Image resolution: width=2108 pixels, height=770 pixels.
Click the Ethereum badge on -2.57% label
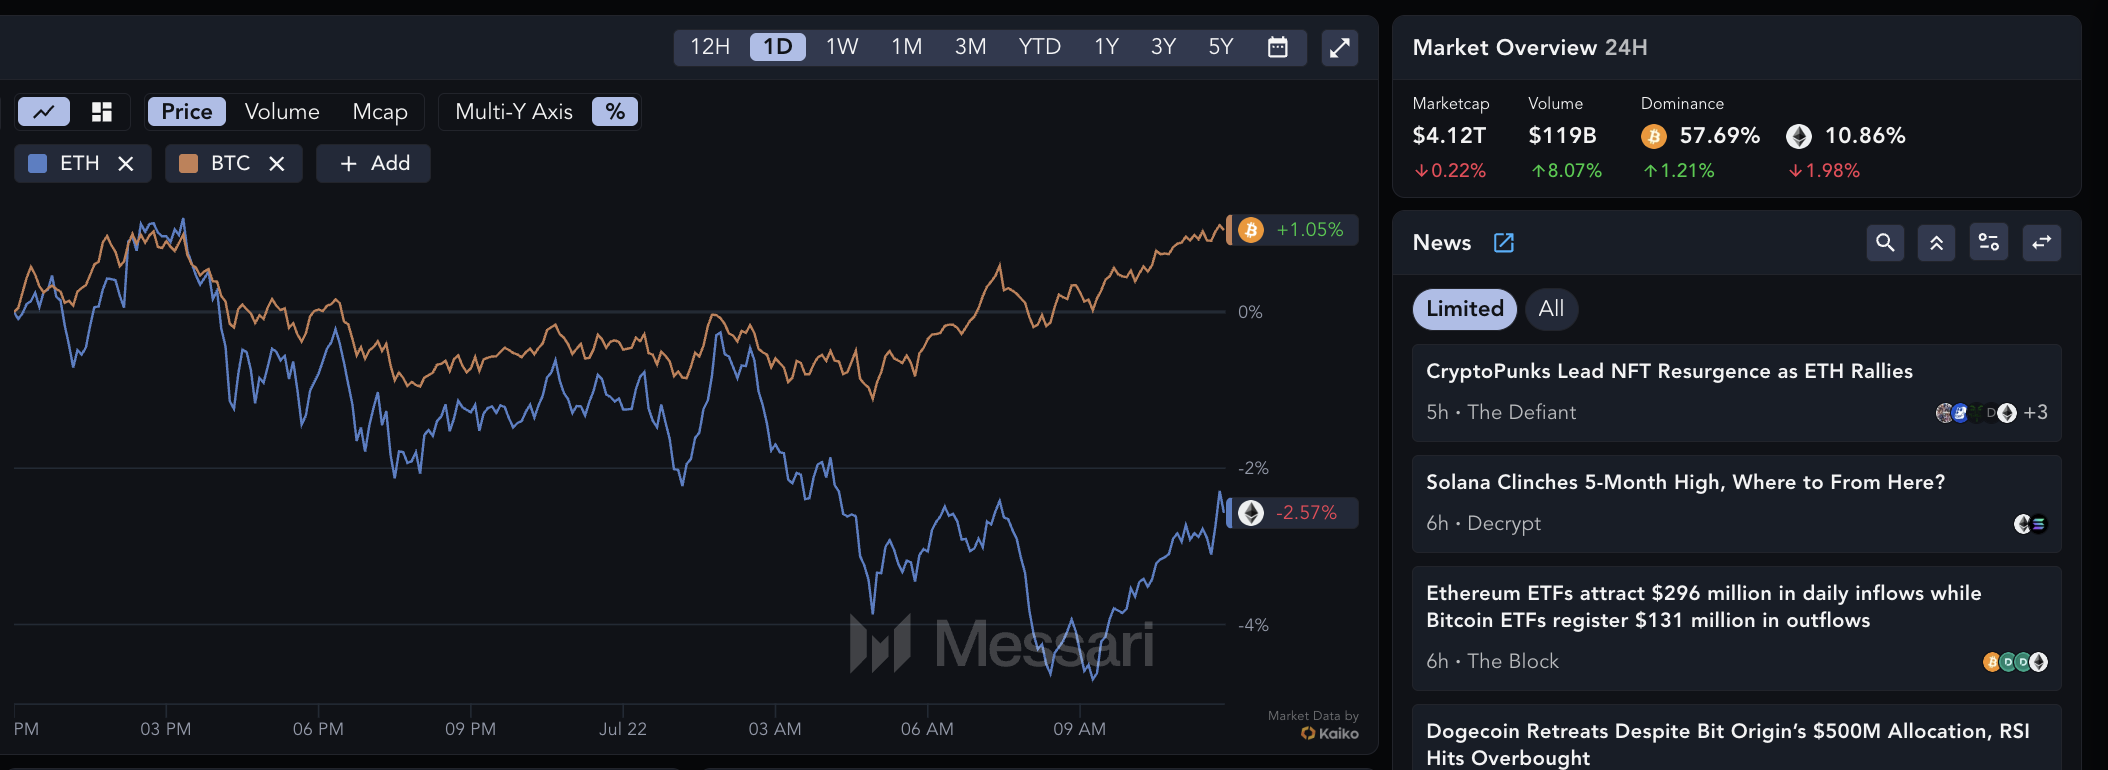pos(1251,513)
